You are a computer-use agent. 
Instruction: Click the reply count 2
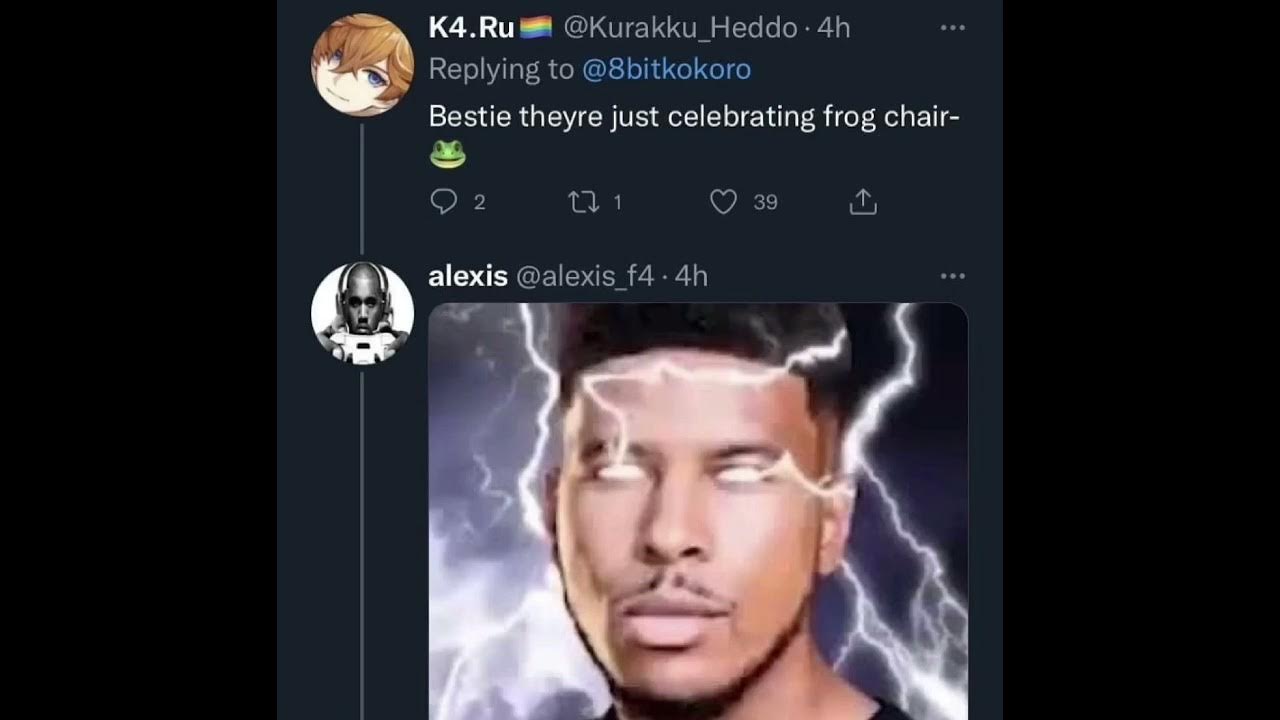(x=479, y=202)
